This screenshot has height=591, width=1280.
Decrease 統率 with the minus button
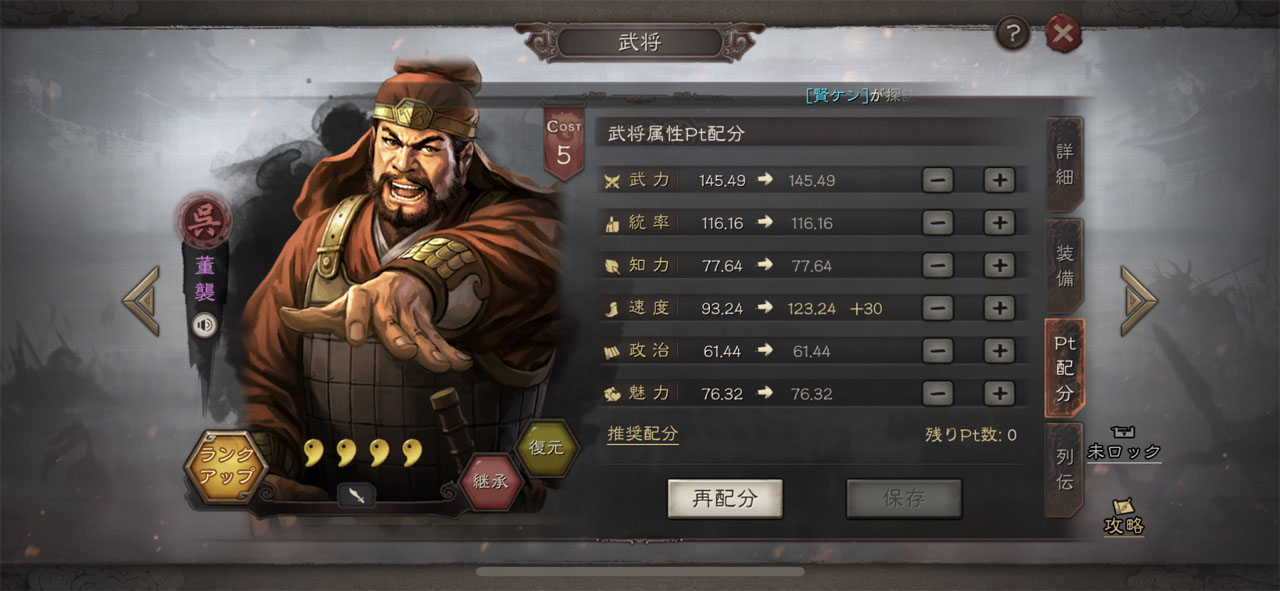[938, 222]
